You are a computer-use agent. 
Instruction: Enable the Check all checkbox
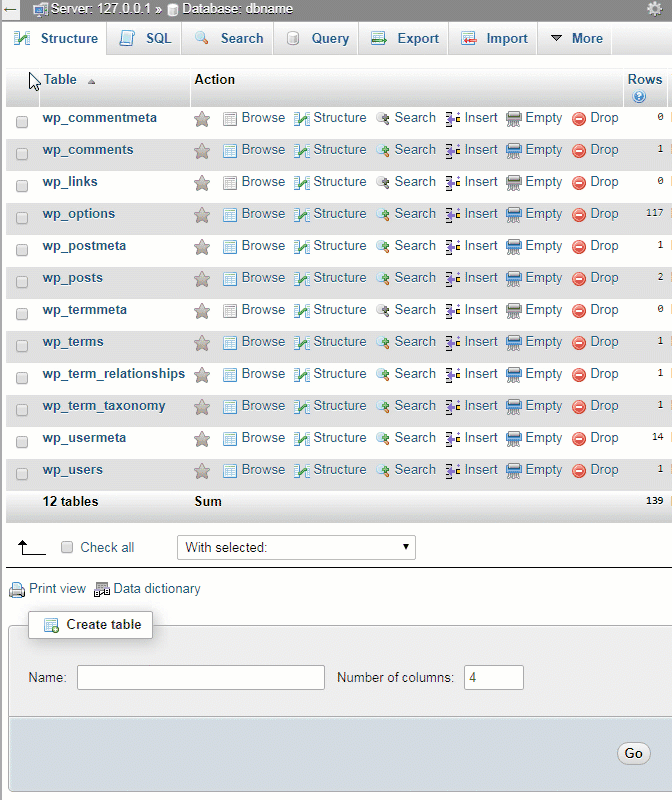coord(67,547)
